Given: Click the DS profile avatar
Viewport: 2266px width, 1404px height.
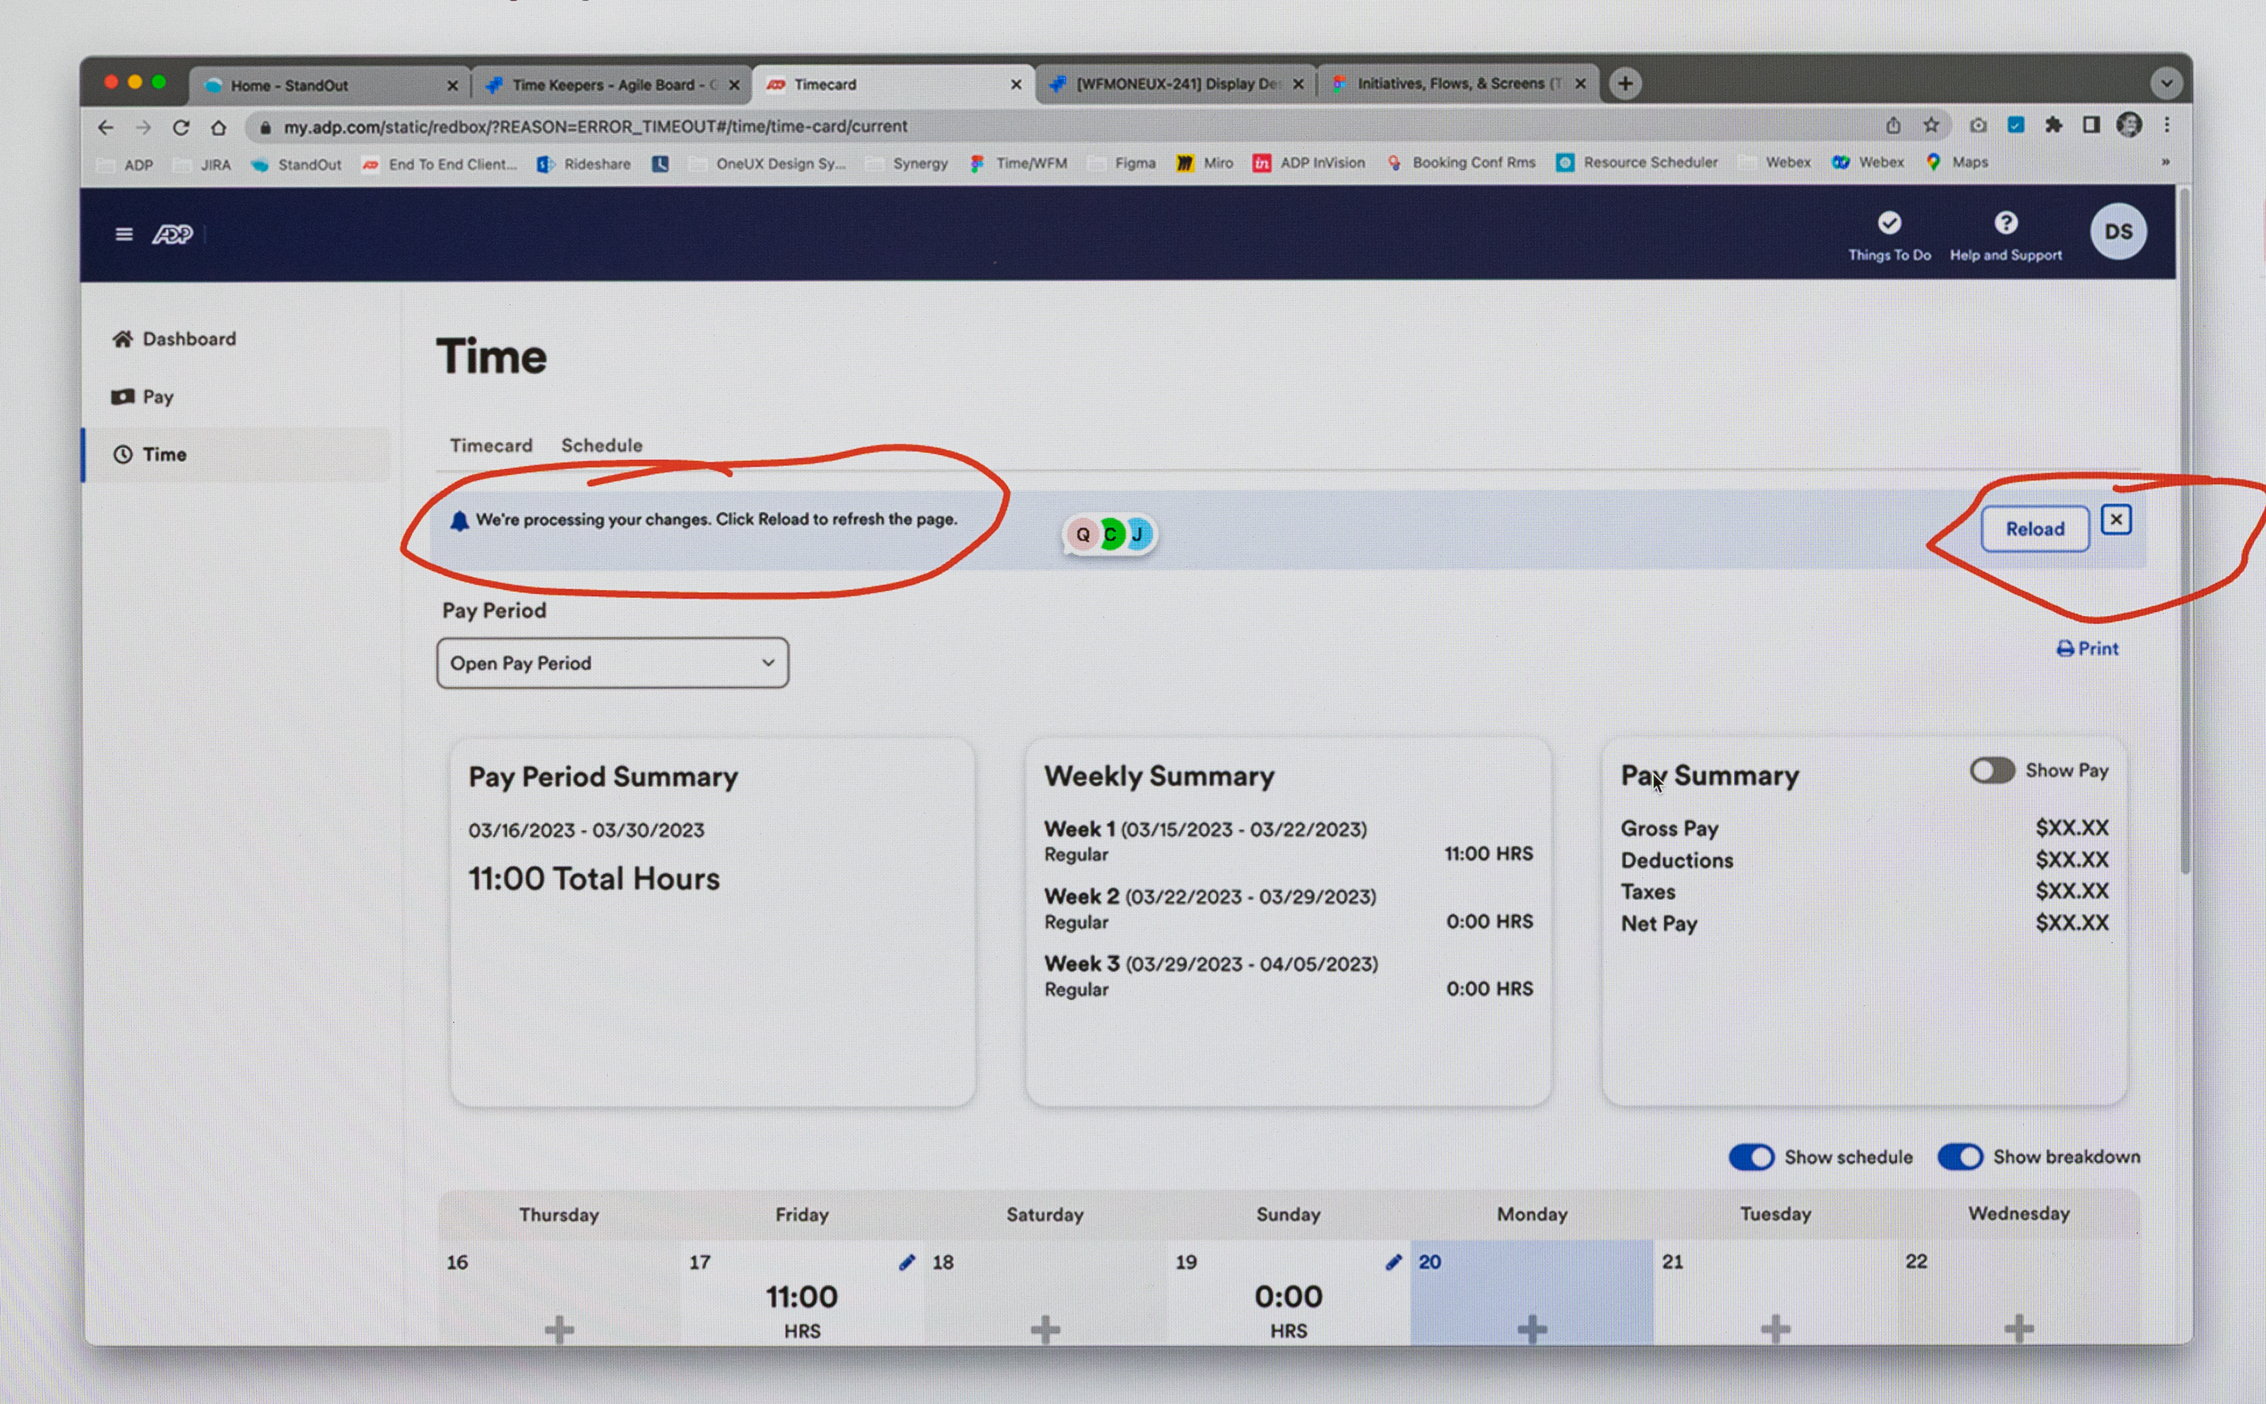Looking at the screenshot, I should (x=2117, y=232).
